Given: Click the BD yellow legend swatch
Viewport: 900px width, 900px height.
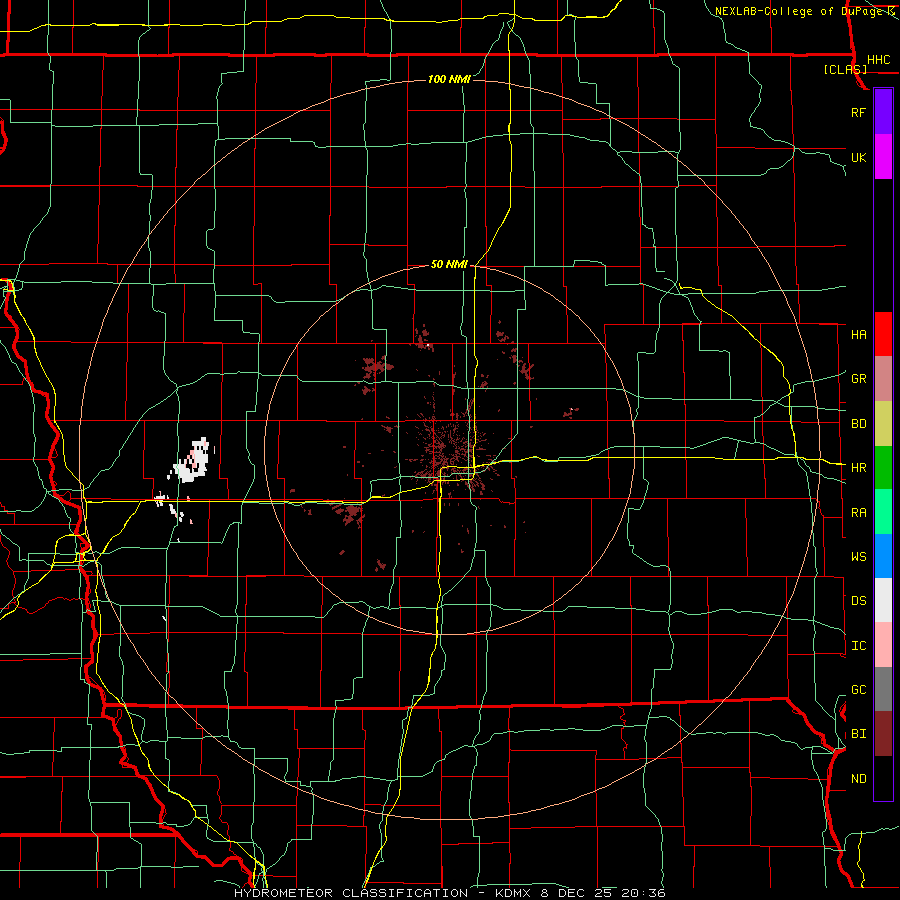Looking at the screenshot, I should coord(883,423).
